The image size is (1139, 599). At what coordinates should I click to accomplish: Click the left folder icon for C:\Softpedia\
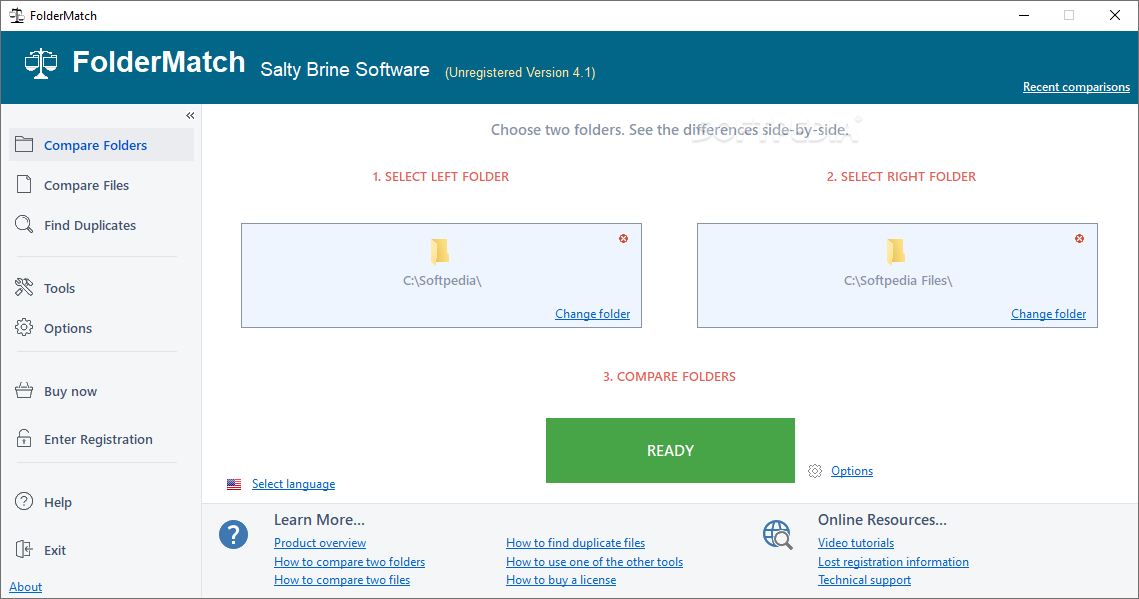439,252
